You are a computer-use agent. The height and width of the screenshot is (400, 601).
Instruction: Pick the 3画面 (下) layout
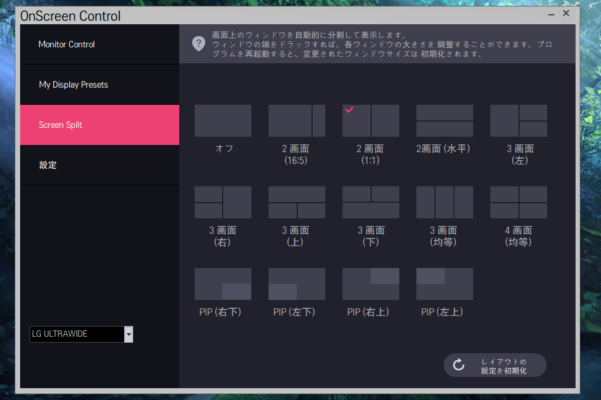(x=371, y=202)
